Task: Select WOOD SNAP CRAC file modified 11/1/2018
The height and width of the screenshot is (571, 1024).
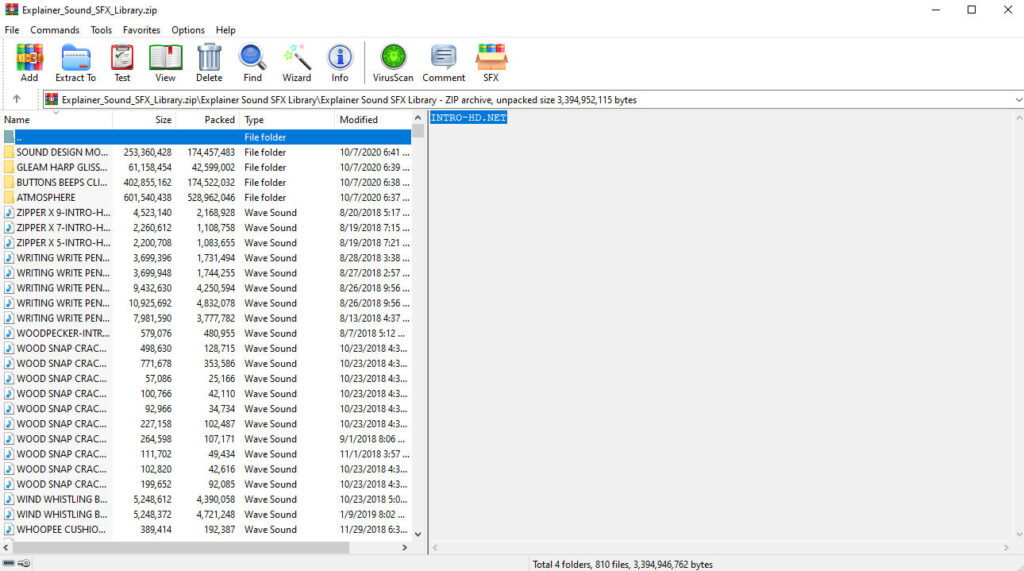Action: [x=206, y=454]
